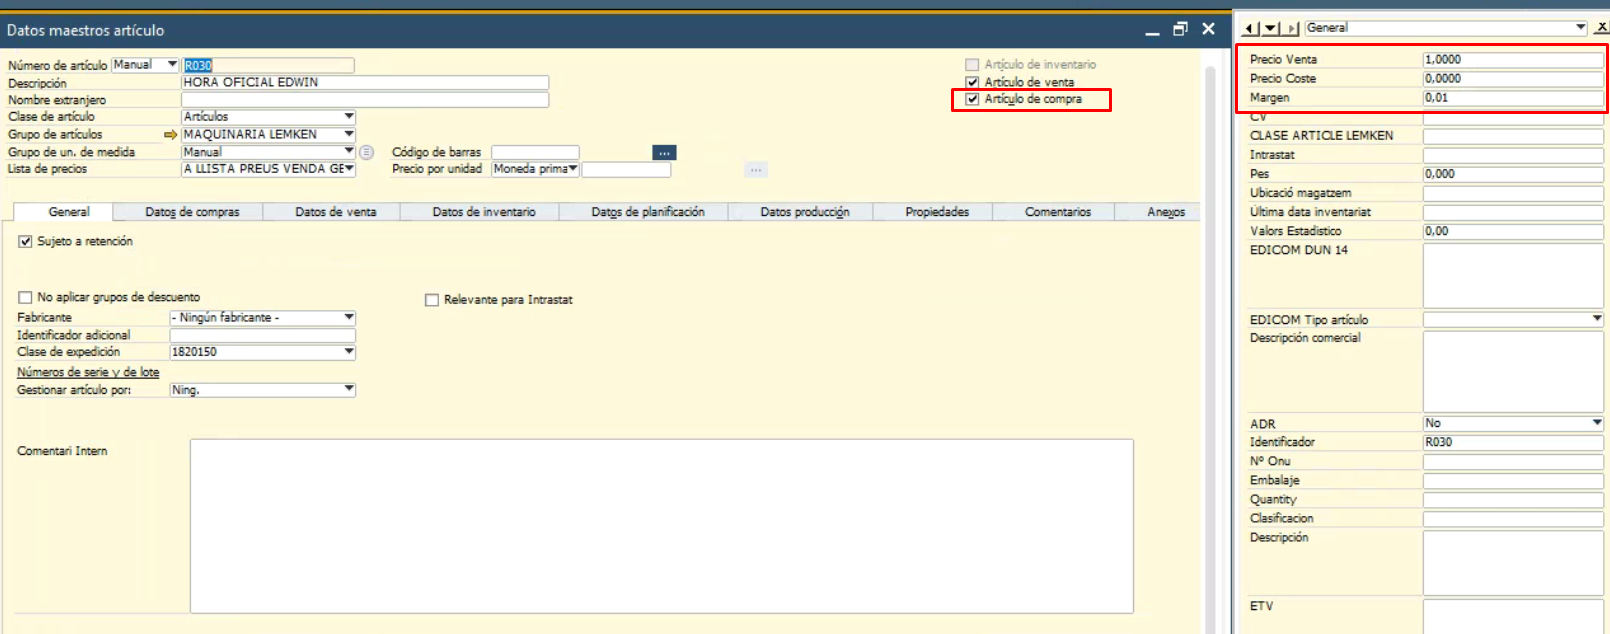1610x634 pixels.
Task: Open ADR dropdown showing No
Action: (x=1597, y=422)
